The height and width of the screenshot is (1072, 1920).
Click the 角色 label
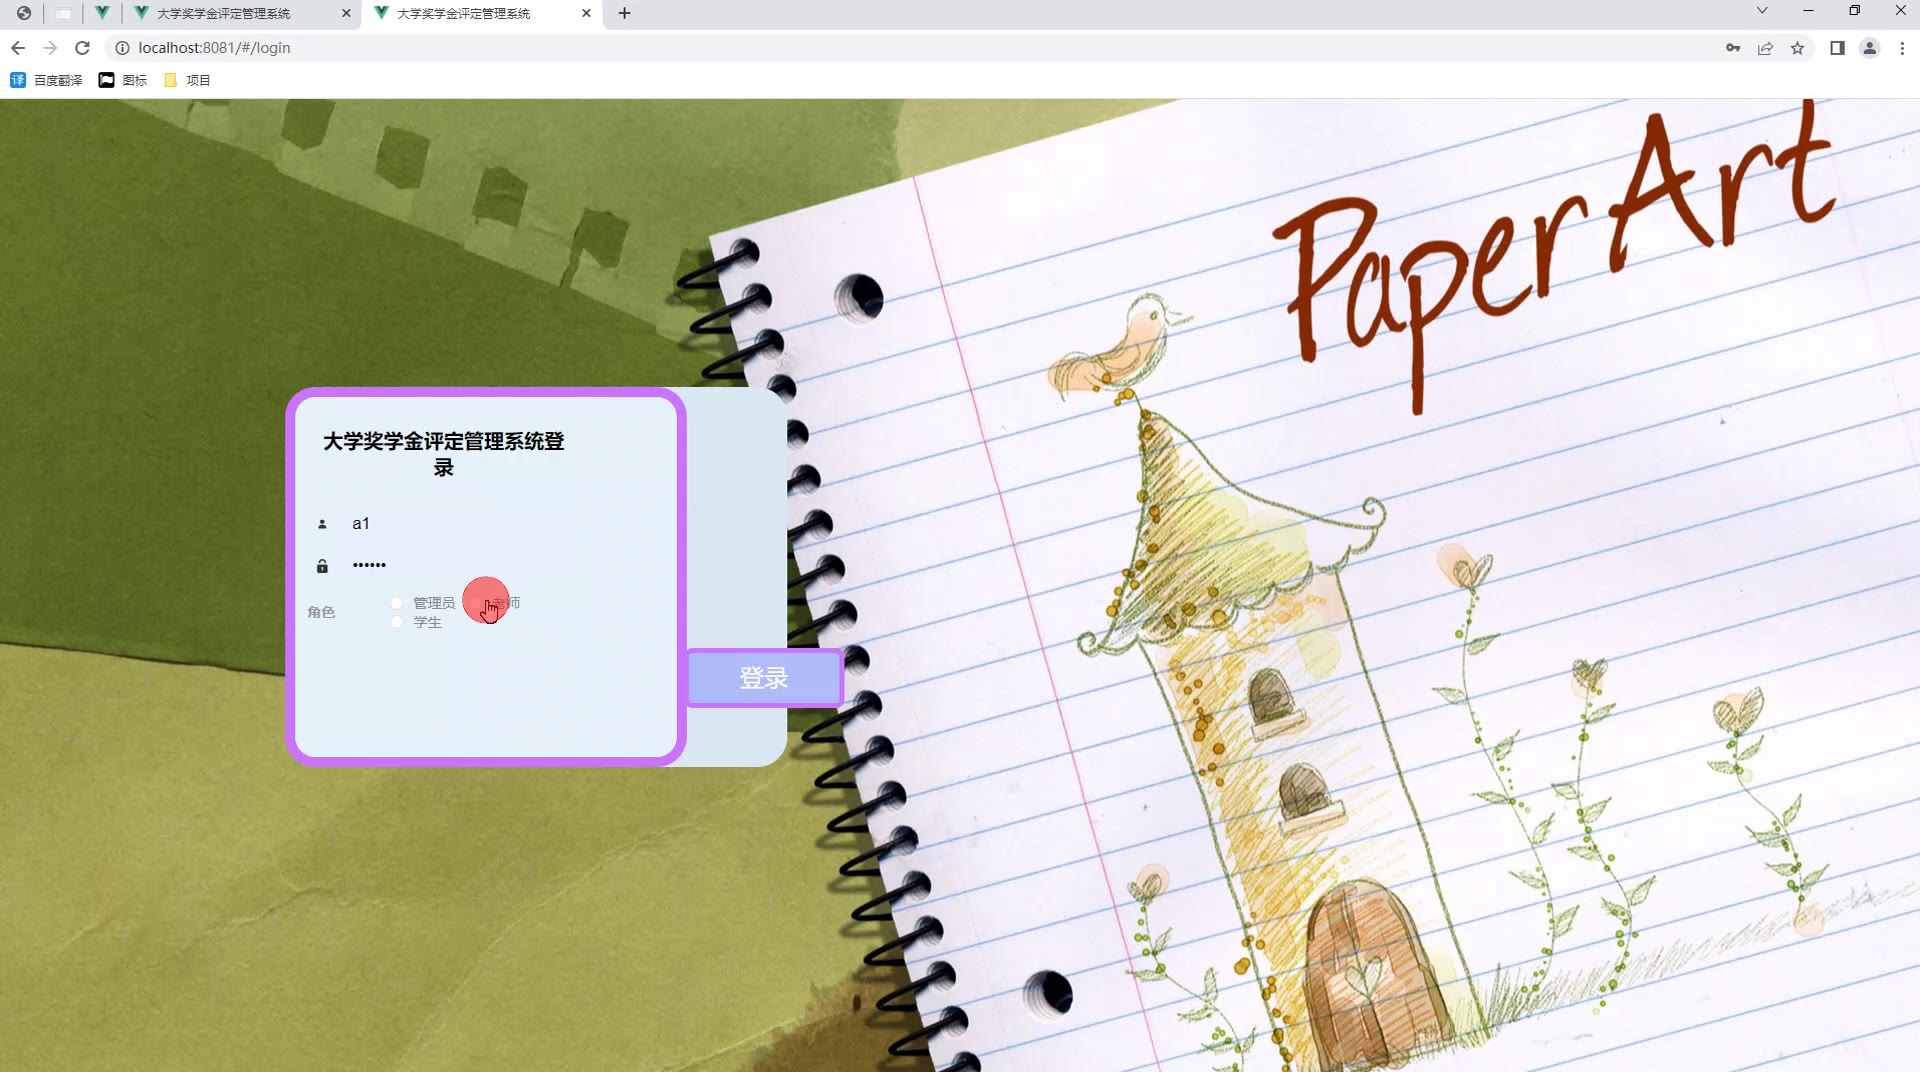[321, 612]
